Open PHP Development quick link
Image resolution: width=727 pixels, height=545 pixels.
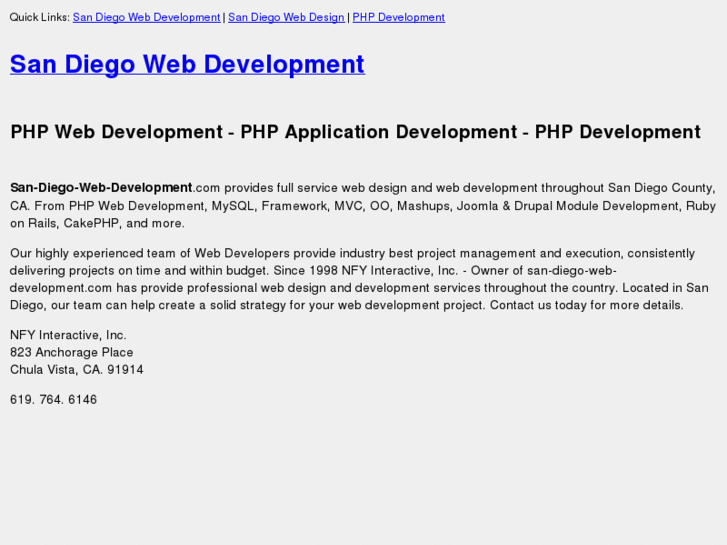(398, 17)
